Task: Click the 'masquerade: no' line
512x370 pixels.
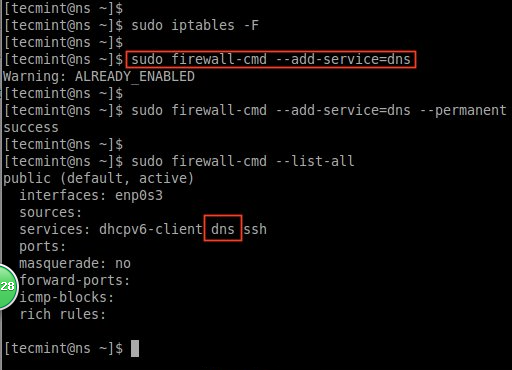Action: coord(75,263)
